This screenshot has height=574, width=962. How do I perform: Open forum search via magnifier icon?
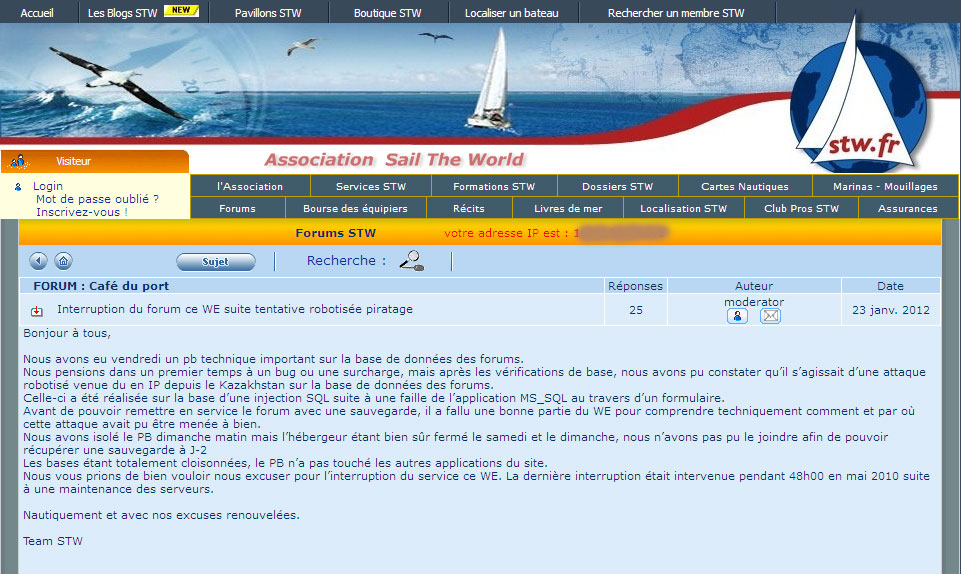click(411, 261)
